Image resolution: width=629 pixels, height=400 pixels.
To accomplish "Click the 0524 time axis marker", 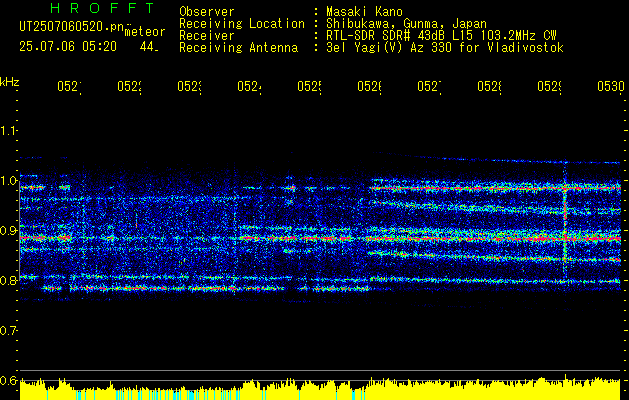I will coord(250,87).
